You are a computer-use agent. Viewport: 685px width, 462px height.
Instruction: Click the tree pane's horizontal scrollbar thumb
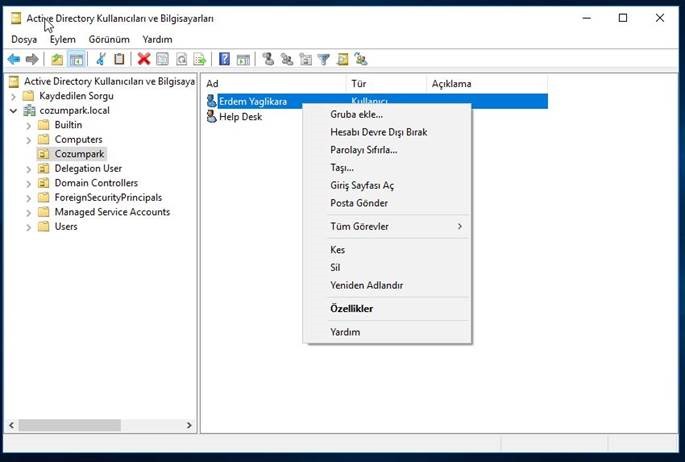point(69,425)
